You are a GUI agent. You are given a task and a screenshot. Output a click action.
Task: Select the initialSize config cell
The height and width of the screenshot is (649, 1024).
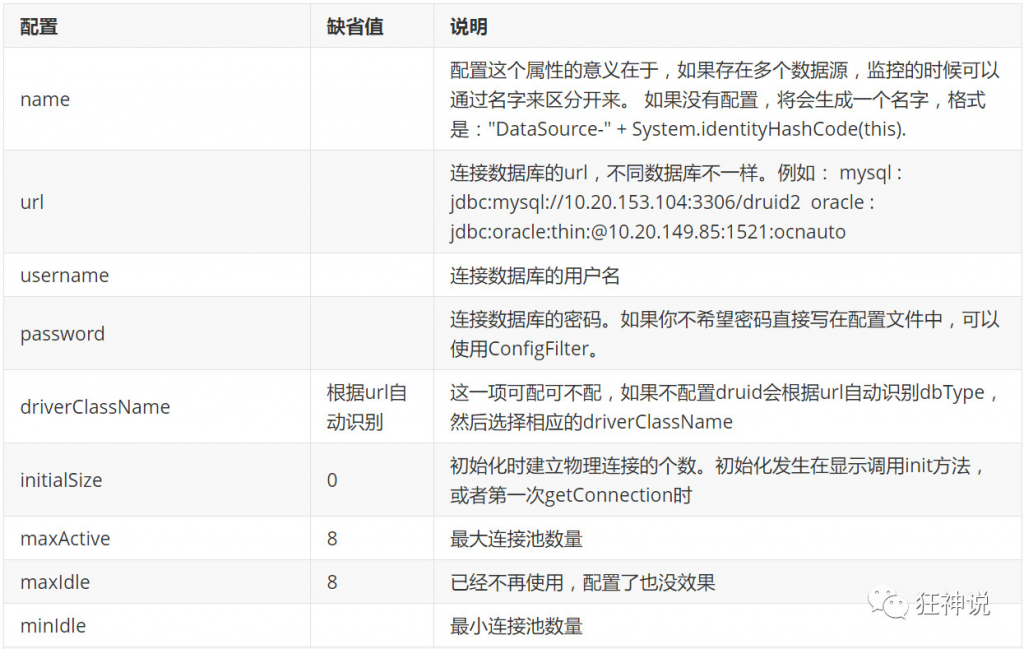(157, 480)
